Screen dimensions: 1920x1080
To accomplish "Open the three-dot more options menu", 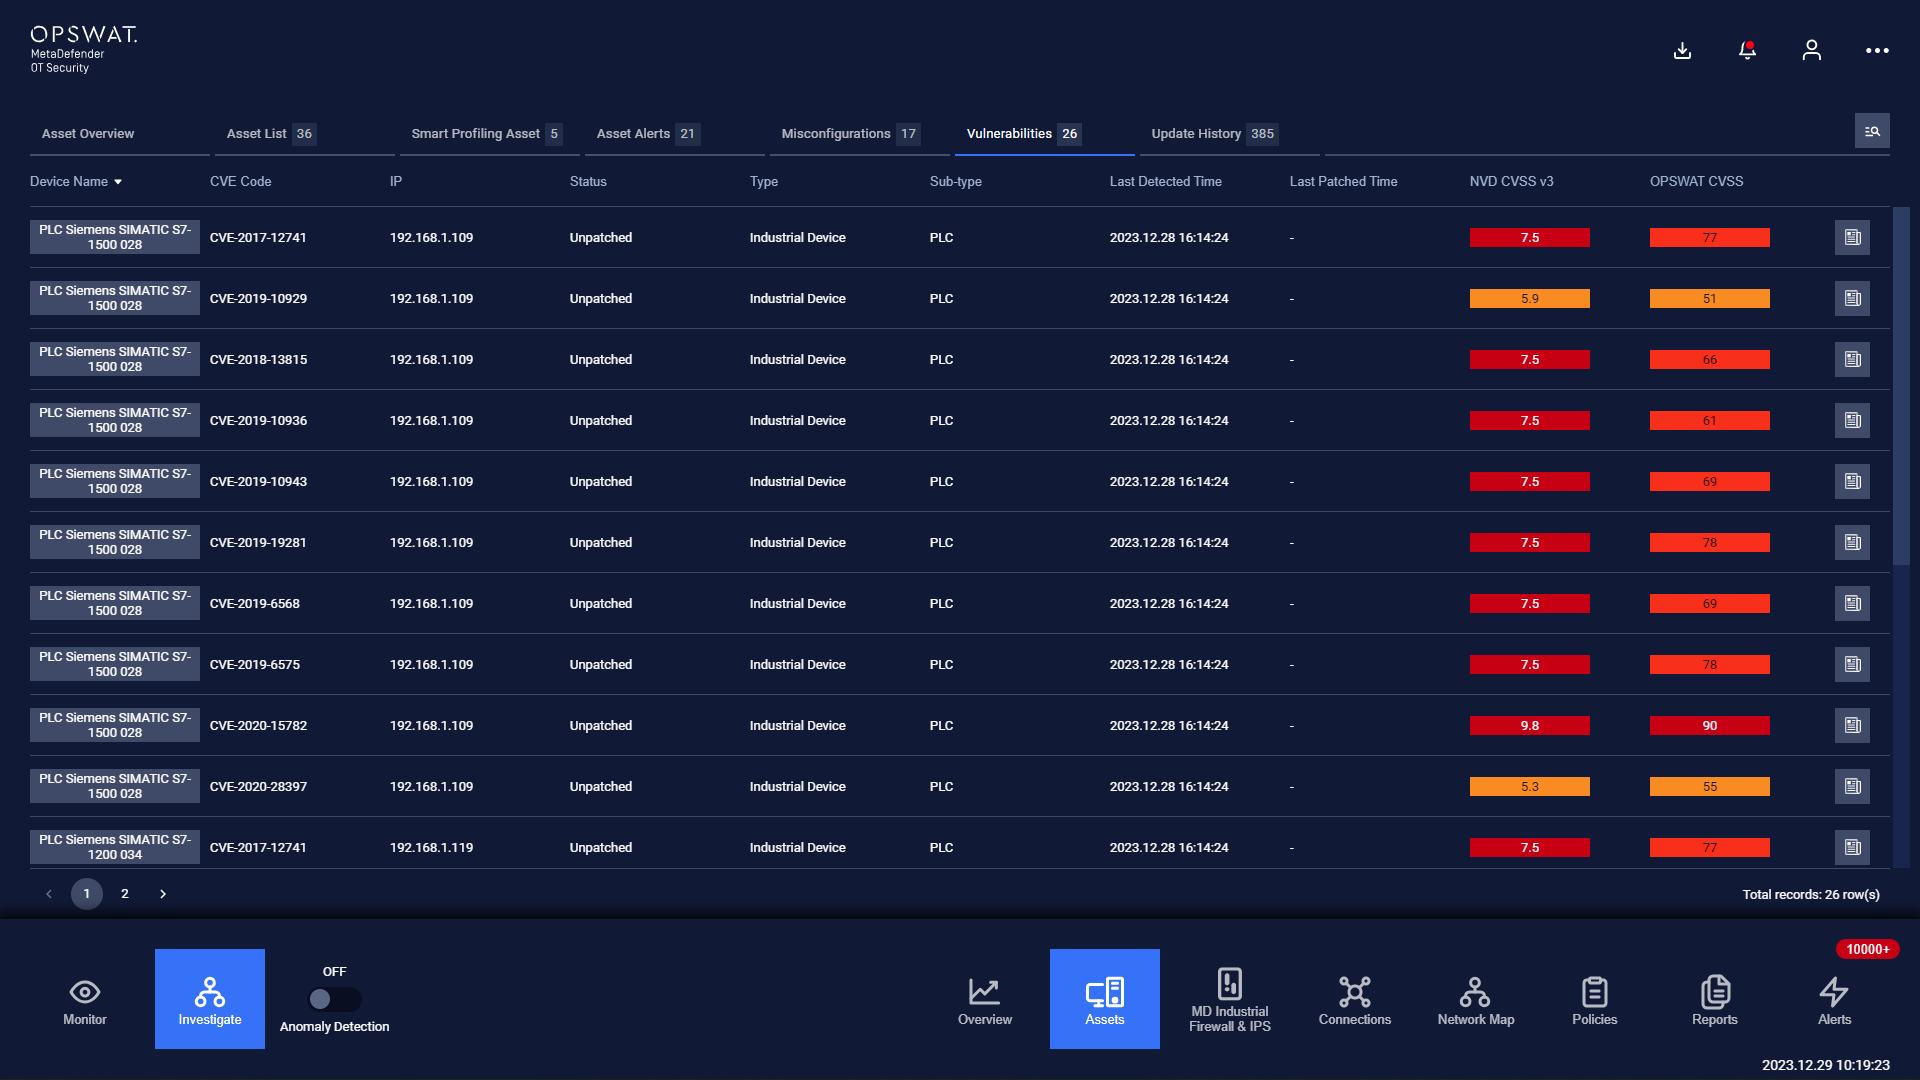I will click(1877, 50).
